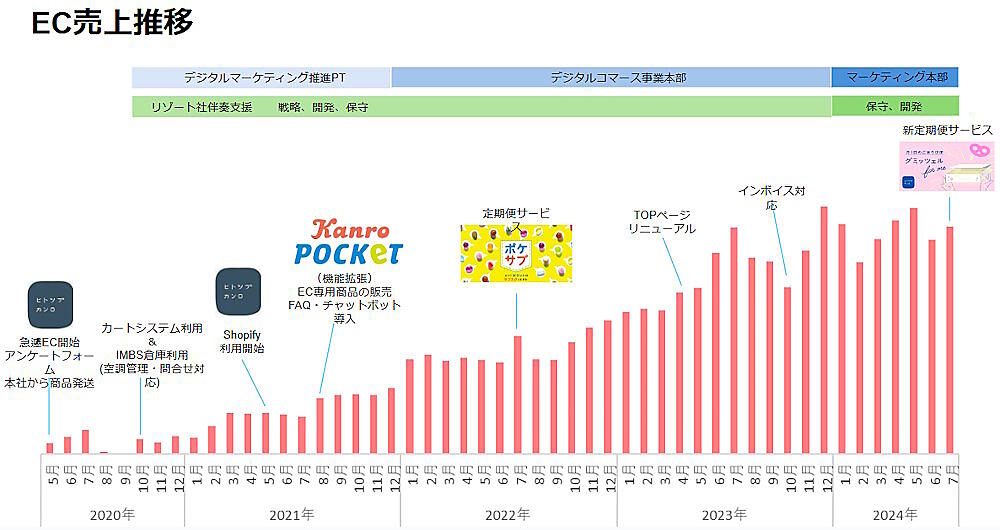
Task: Click the ヒトツブカンロ icon above Shopify
Action: click(238, 291)
